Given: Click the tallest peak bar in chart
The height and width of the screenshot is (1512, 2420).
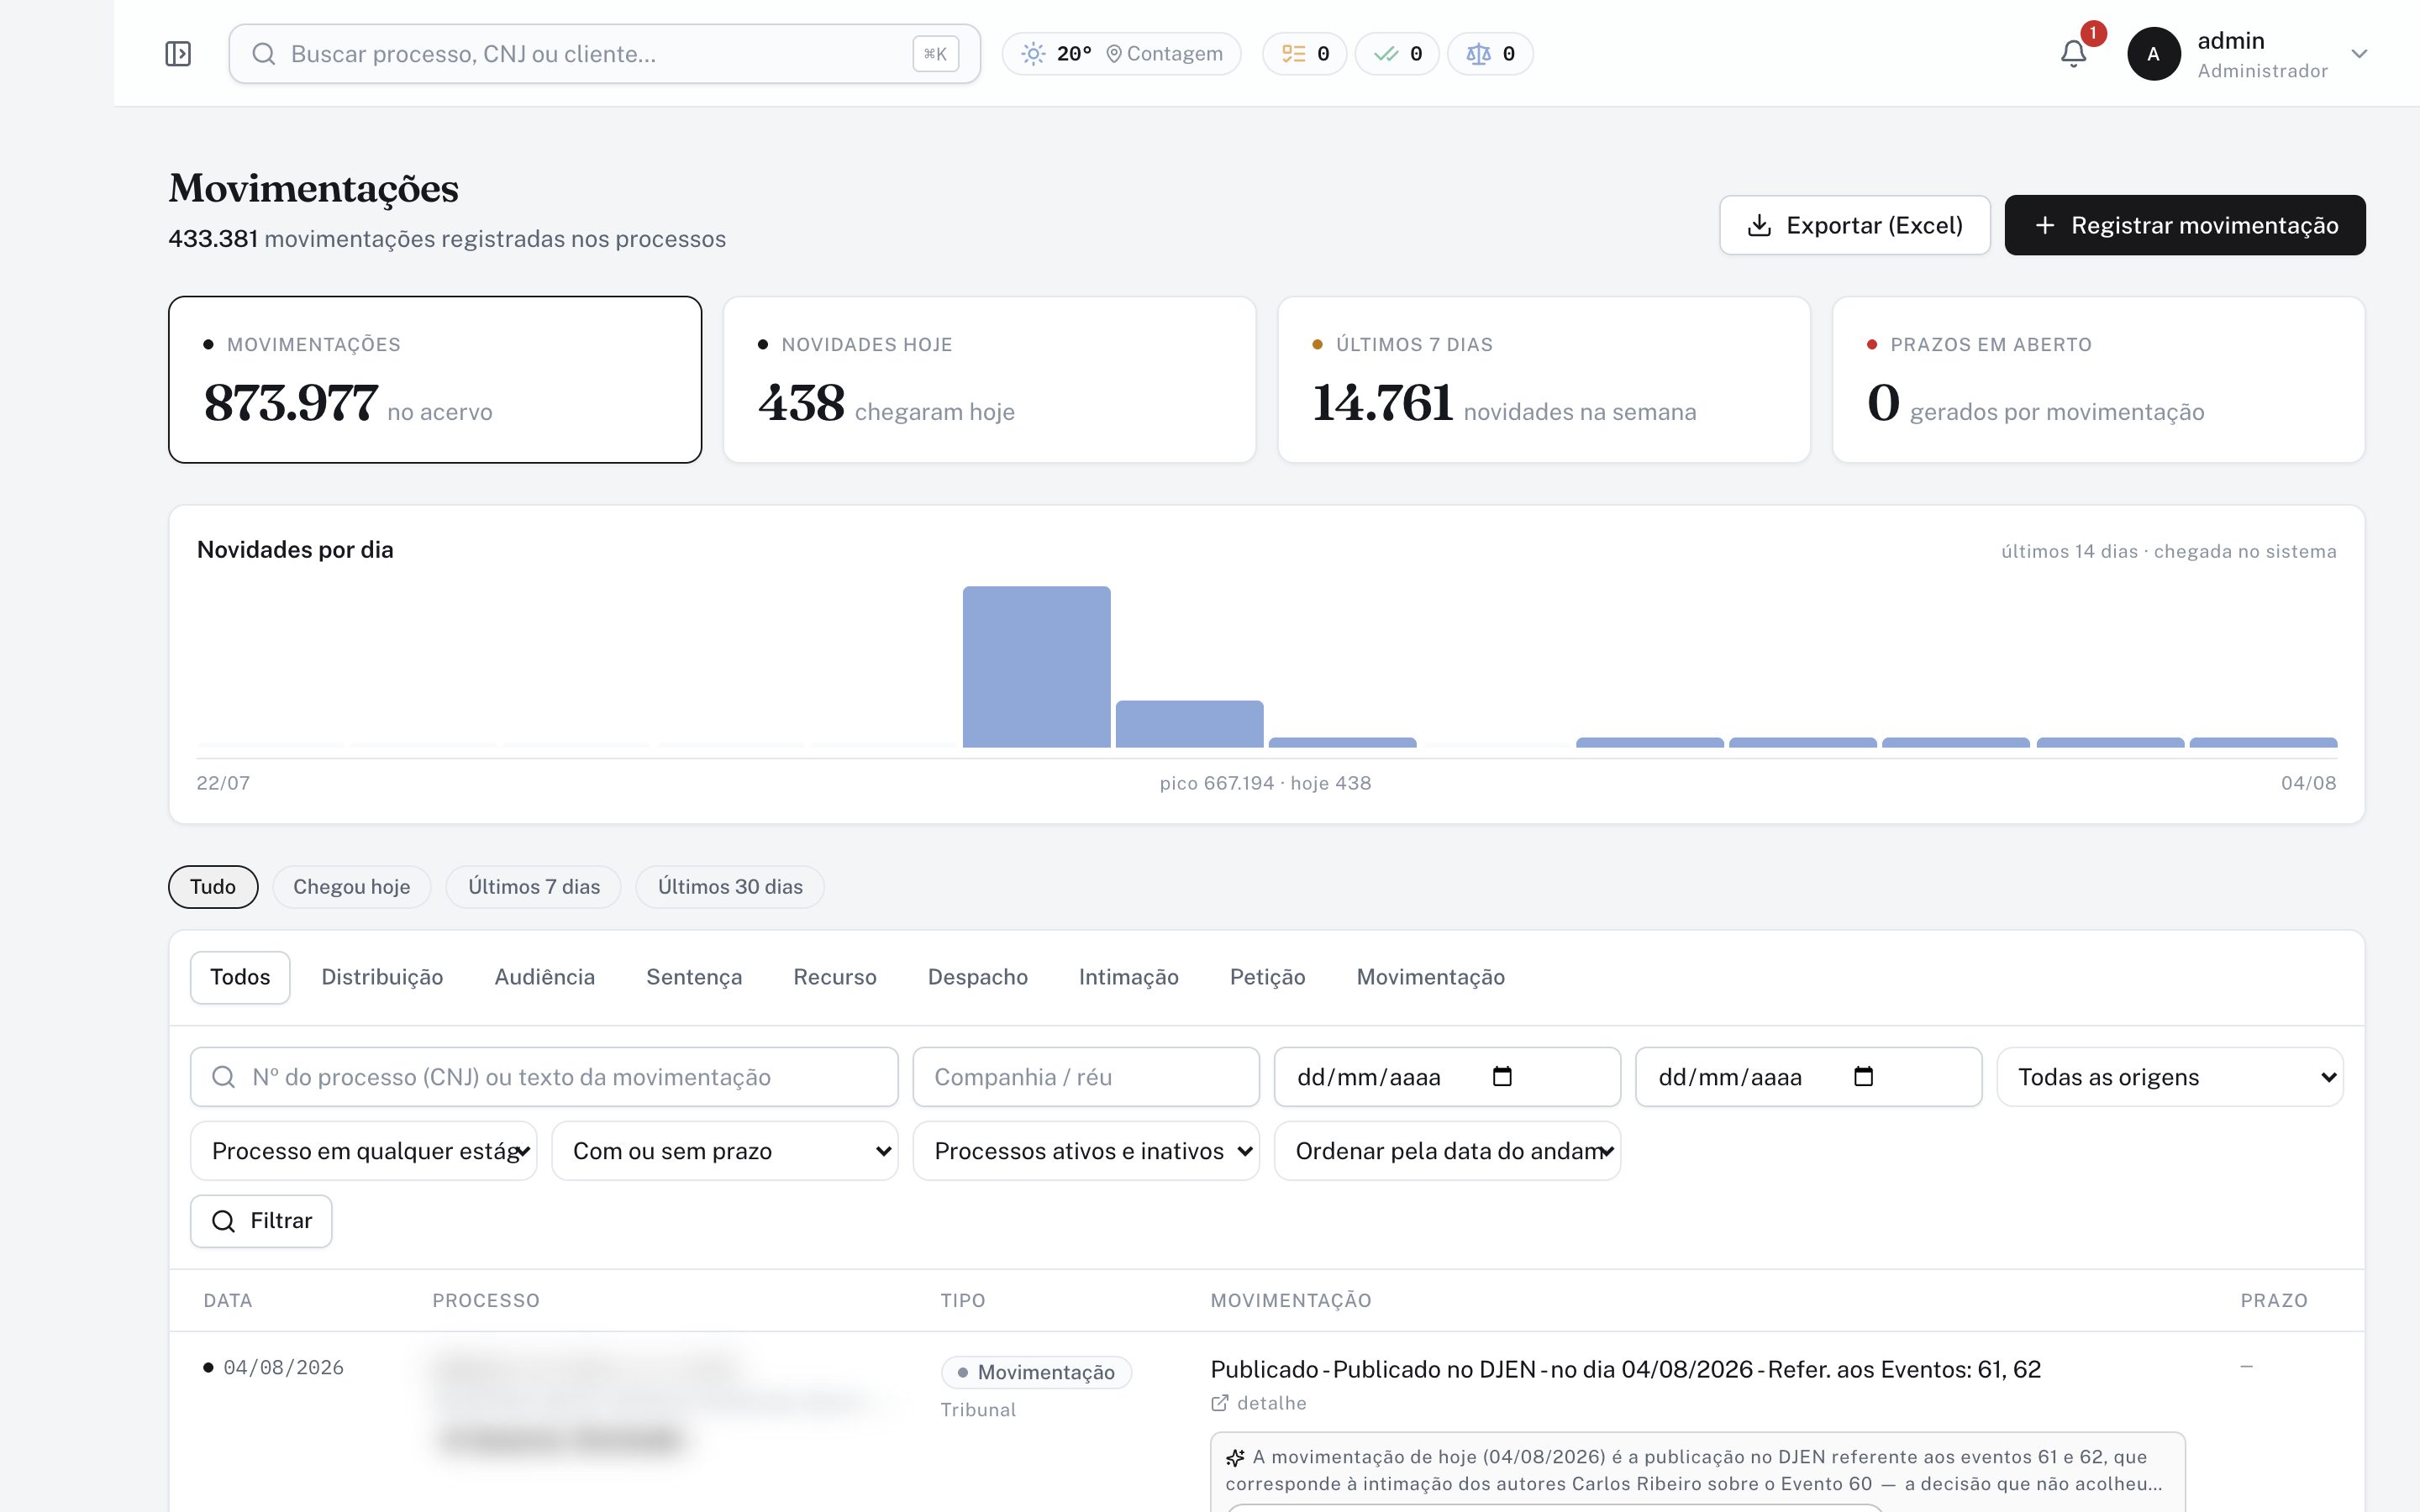Looking at the screenshot, I should (1036, 667).
